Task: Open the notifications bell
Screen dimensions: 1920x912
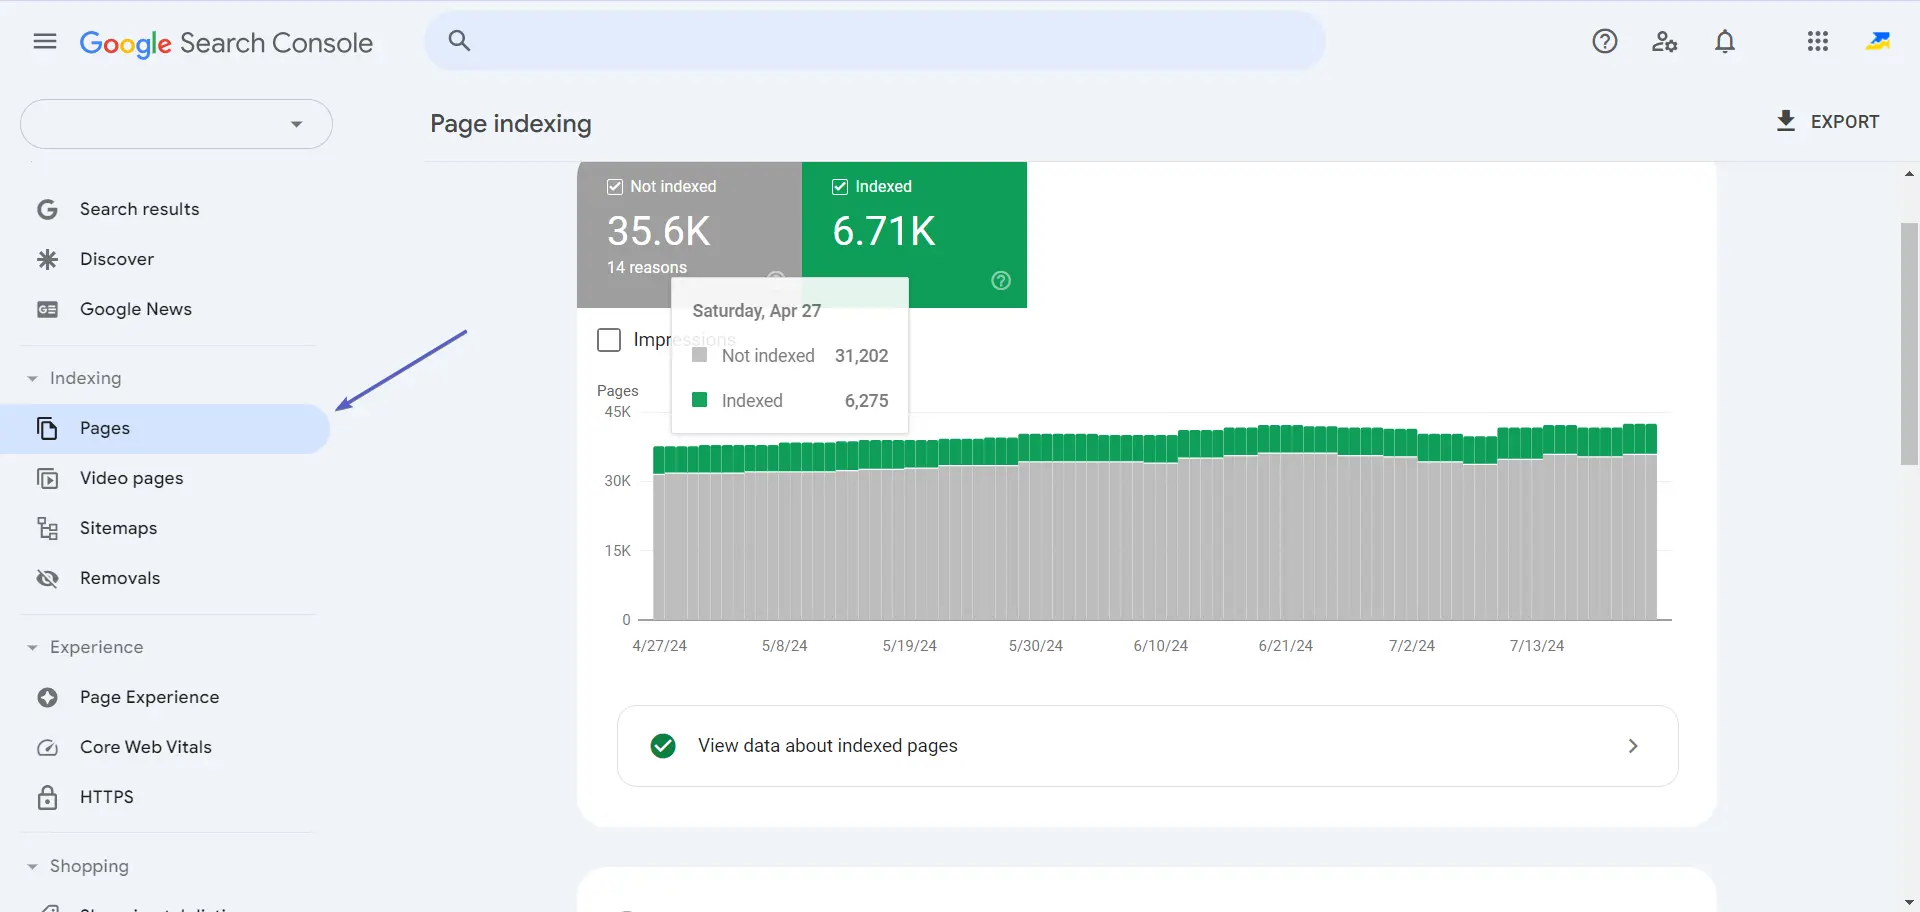Action: click(x=1725, y=41)
